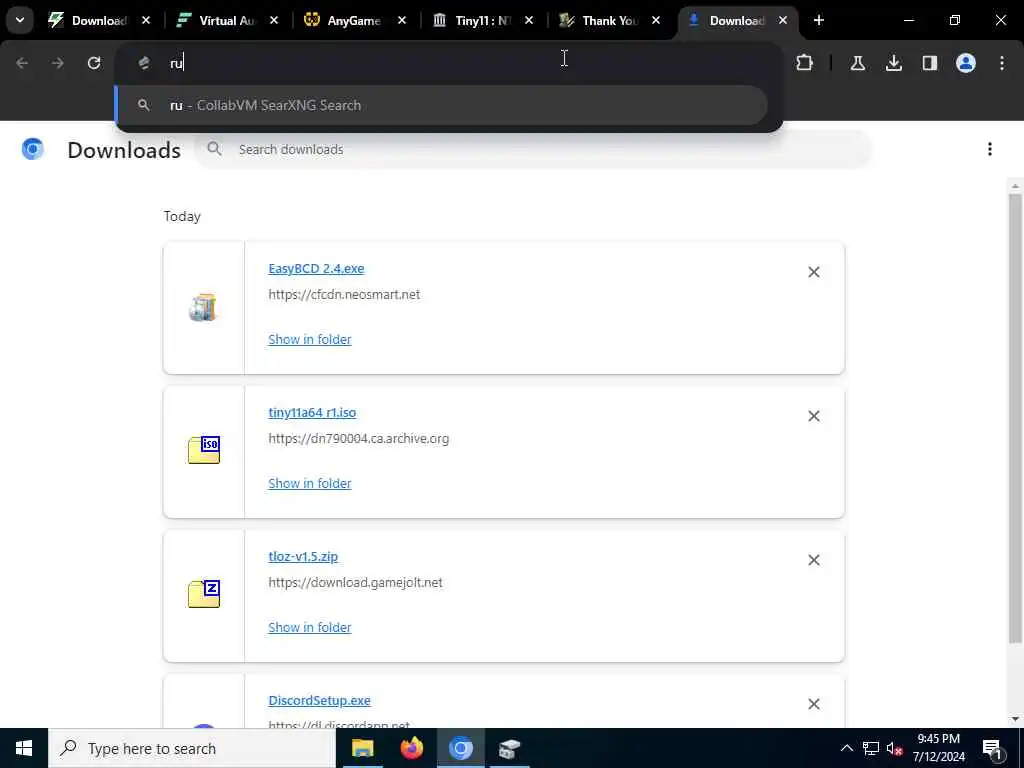Viewport: 1024px width, 768px height.
Task: Remove tloz-v1.5.zip from the list
Action: [x=814, y=560]
